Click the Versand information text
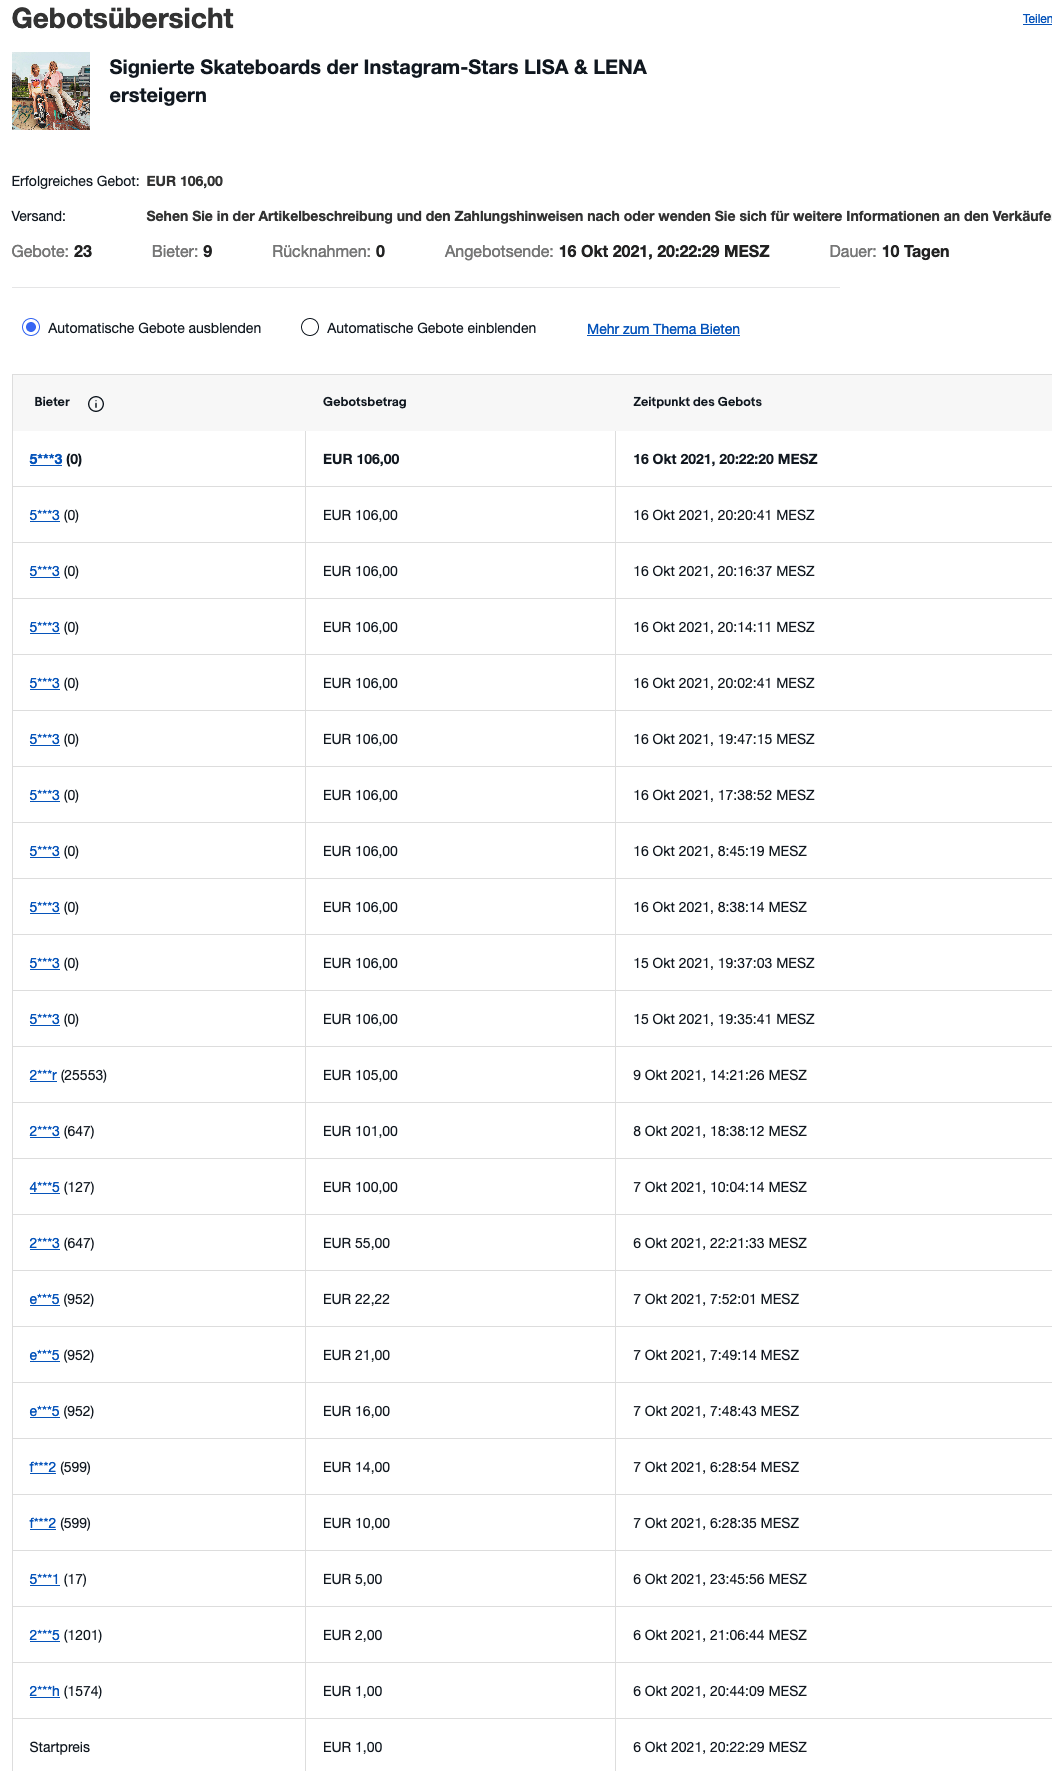This screenshot has height=1771, width=1052. 598,216
